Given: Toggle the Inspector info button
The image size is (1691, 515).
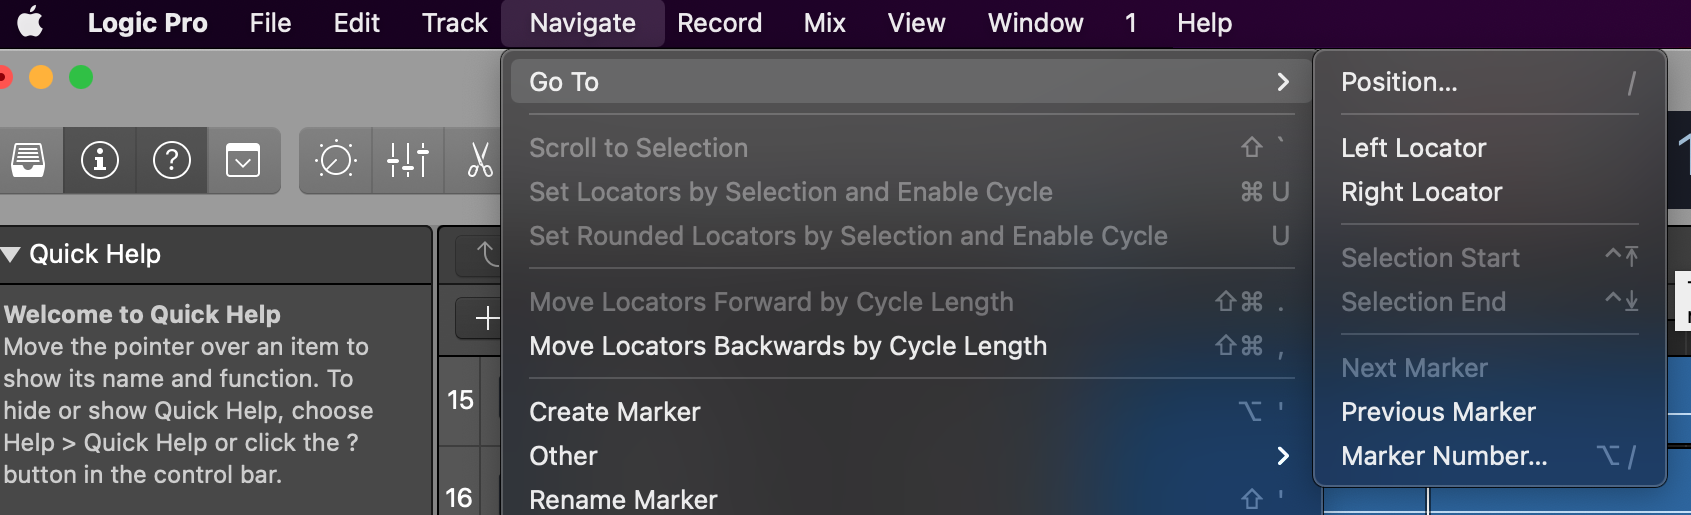Looking at the screenshot, I should coord(100,160).
